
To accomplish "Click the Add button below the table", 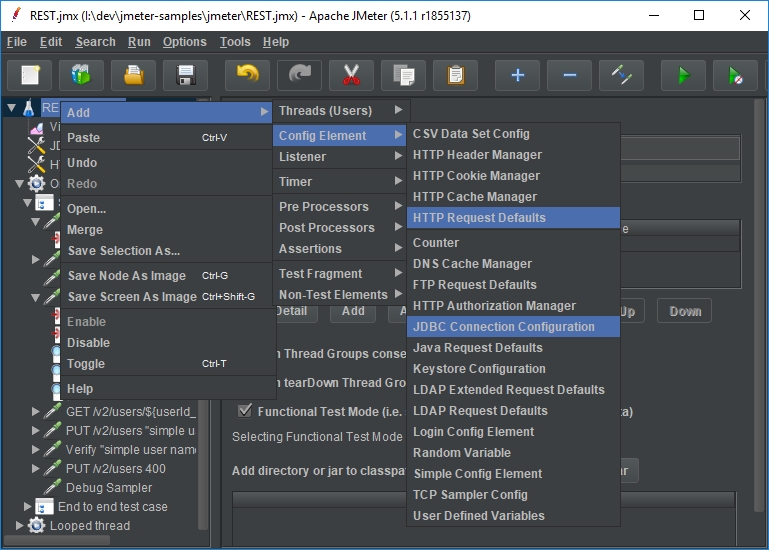I will 353,311.
